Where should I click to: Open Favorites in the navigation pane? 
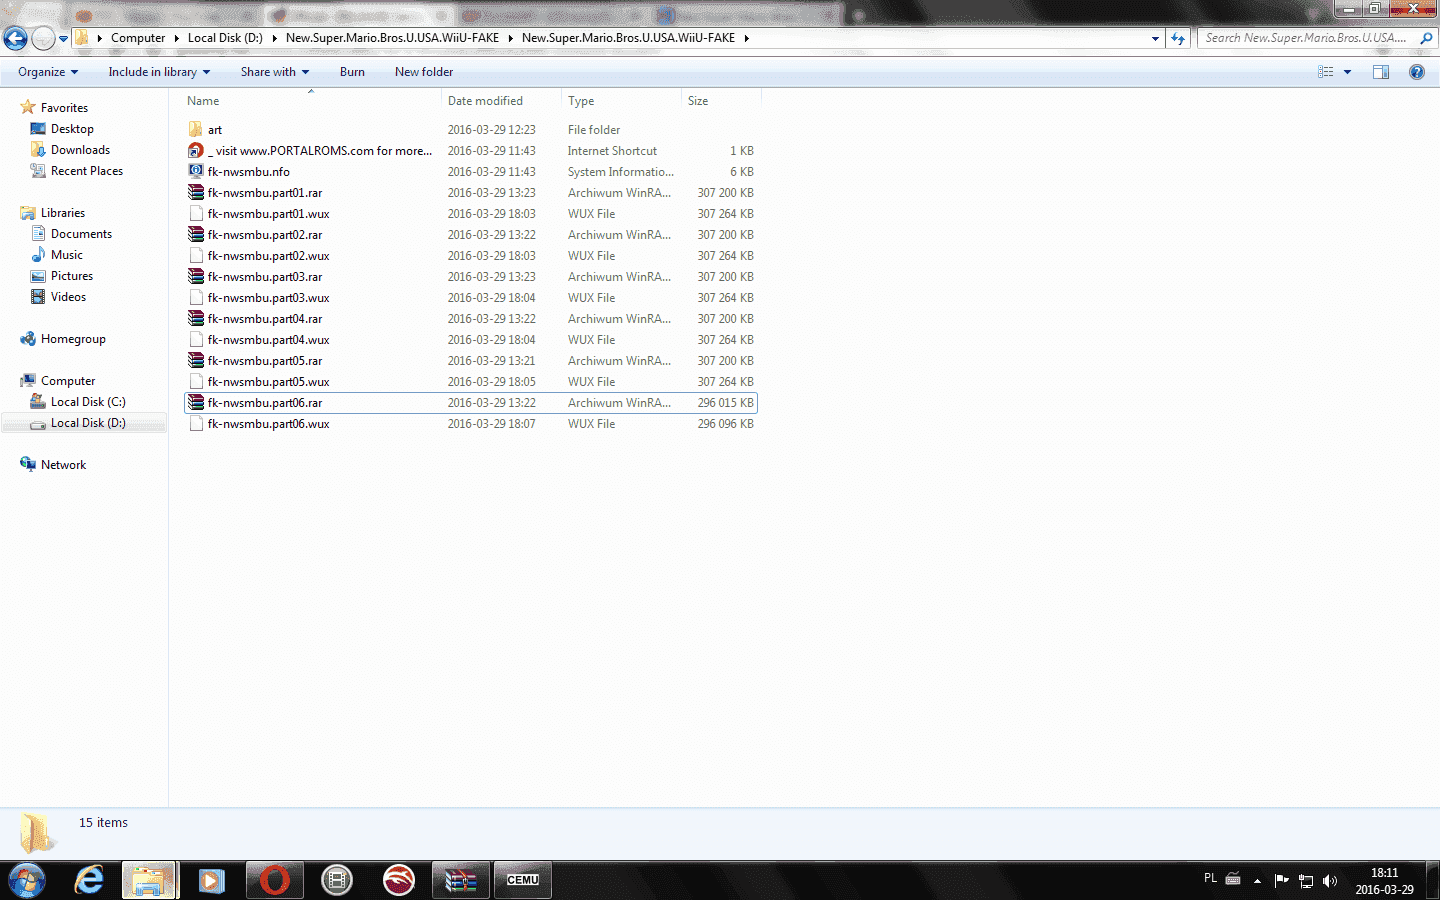pos(64,108)
